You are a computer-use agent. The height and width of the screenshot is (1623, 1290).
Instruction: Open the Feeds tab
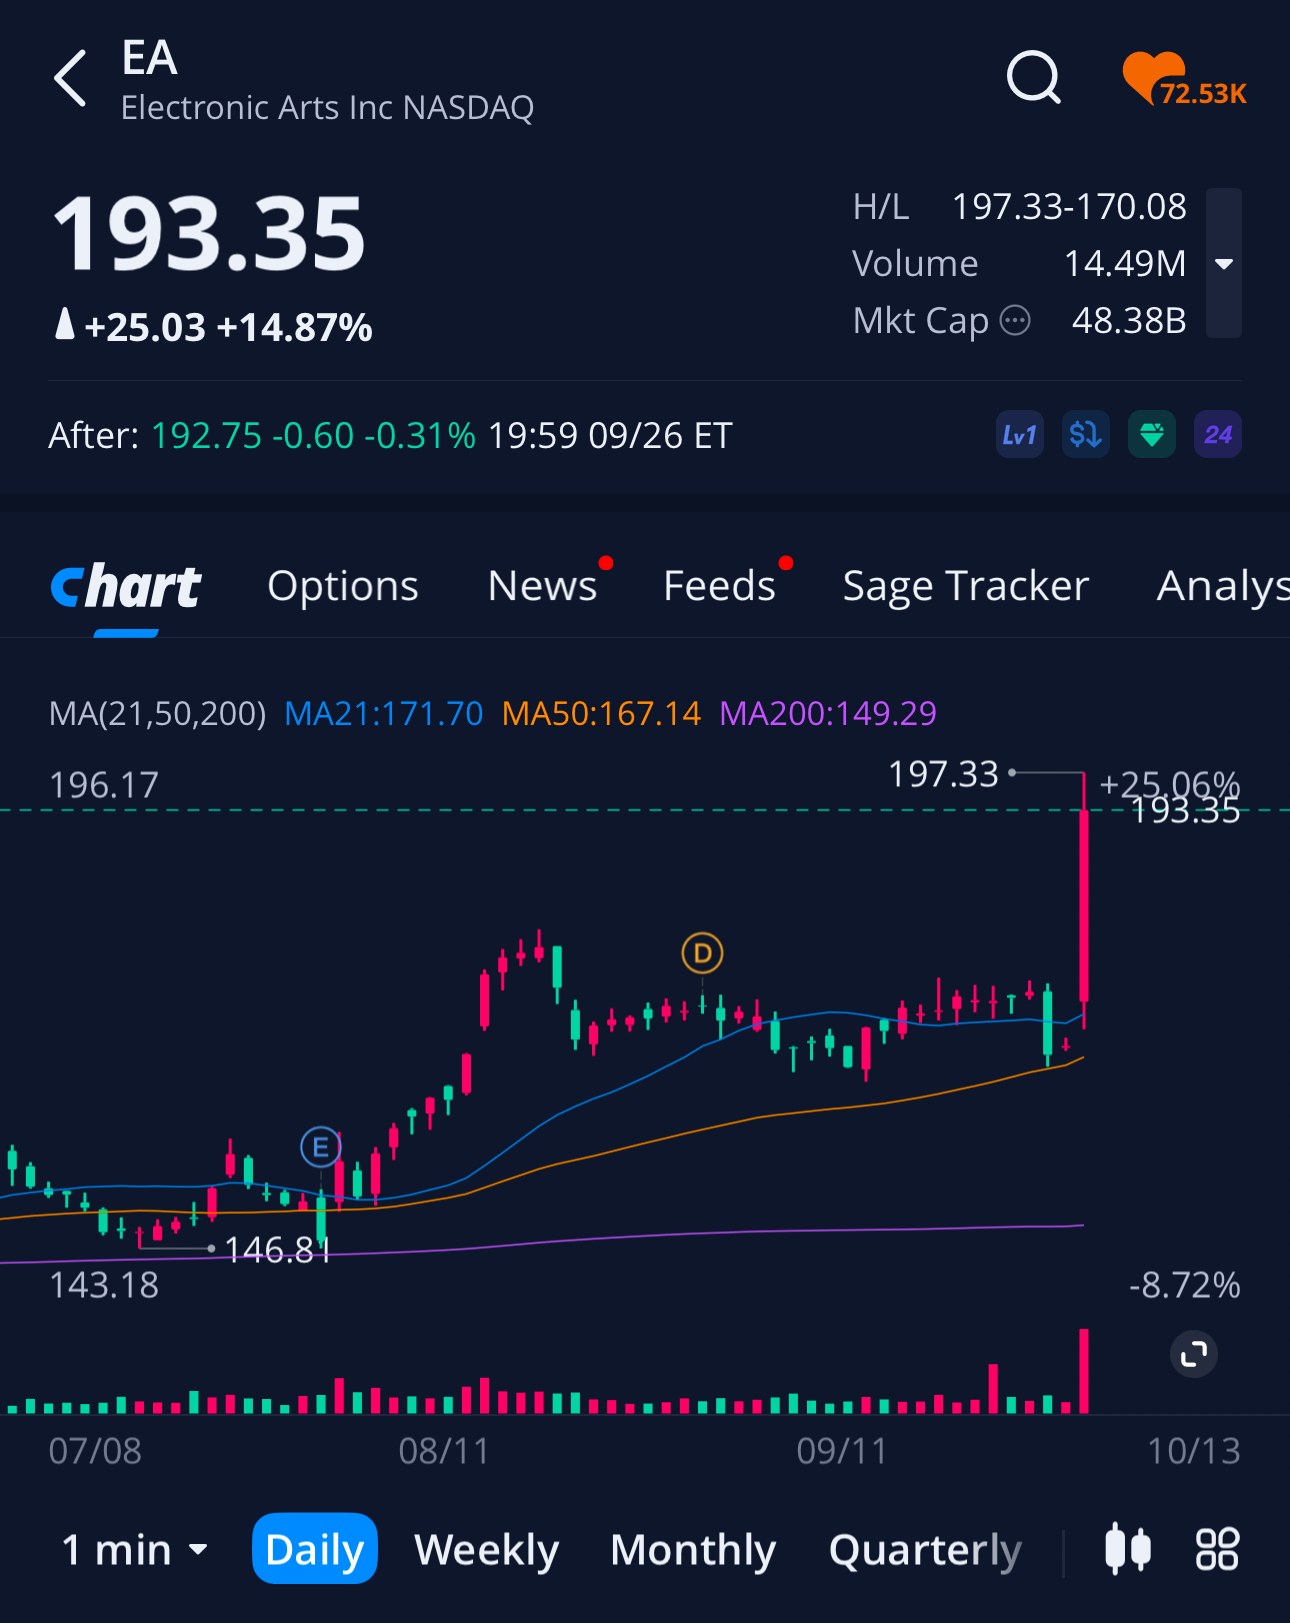pos(719,586)
